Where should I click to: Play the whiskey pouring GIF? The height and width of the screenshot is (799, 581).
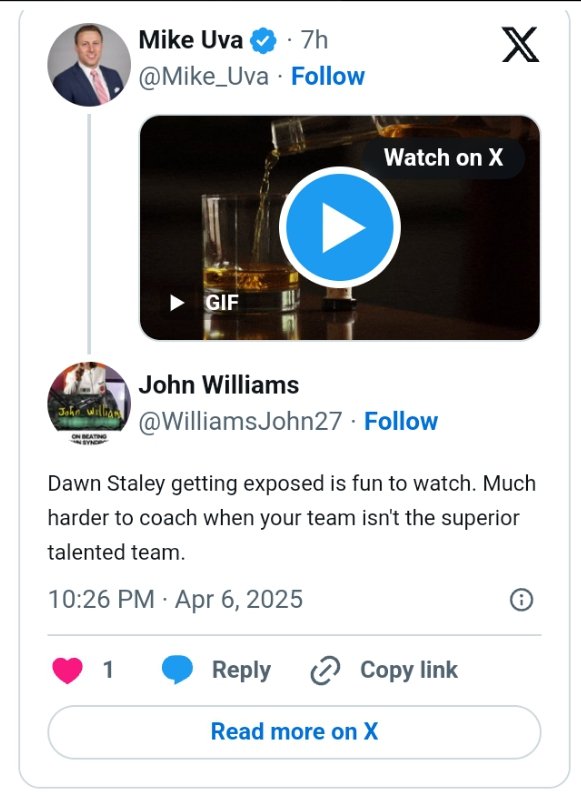339,227
